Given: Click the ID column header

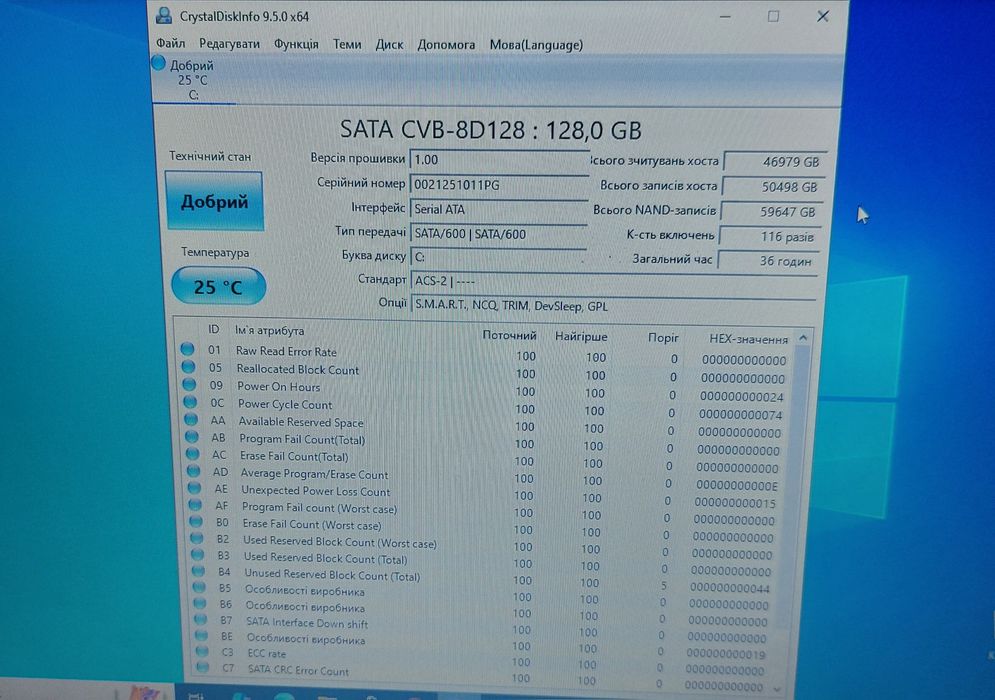Looking at the screenshot, I should 214,329.
